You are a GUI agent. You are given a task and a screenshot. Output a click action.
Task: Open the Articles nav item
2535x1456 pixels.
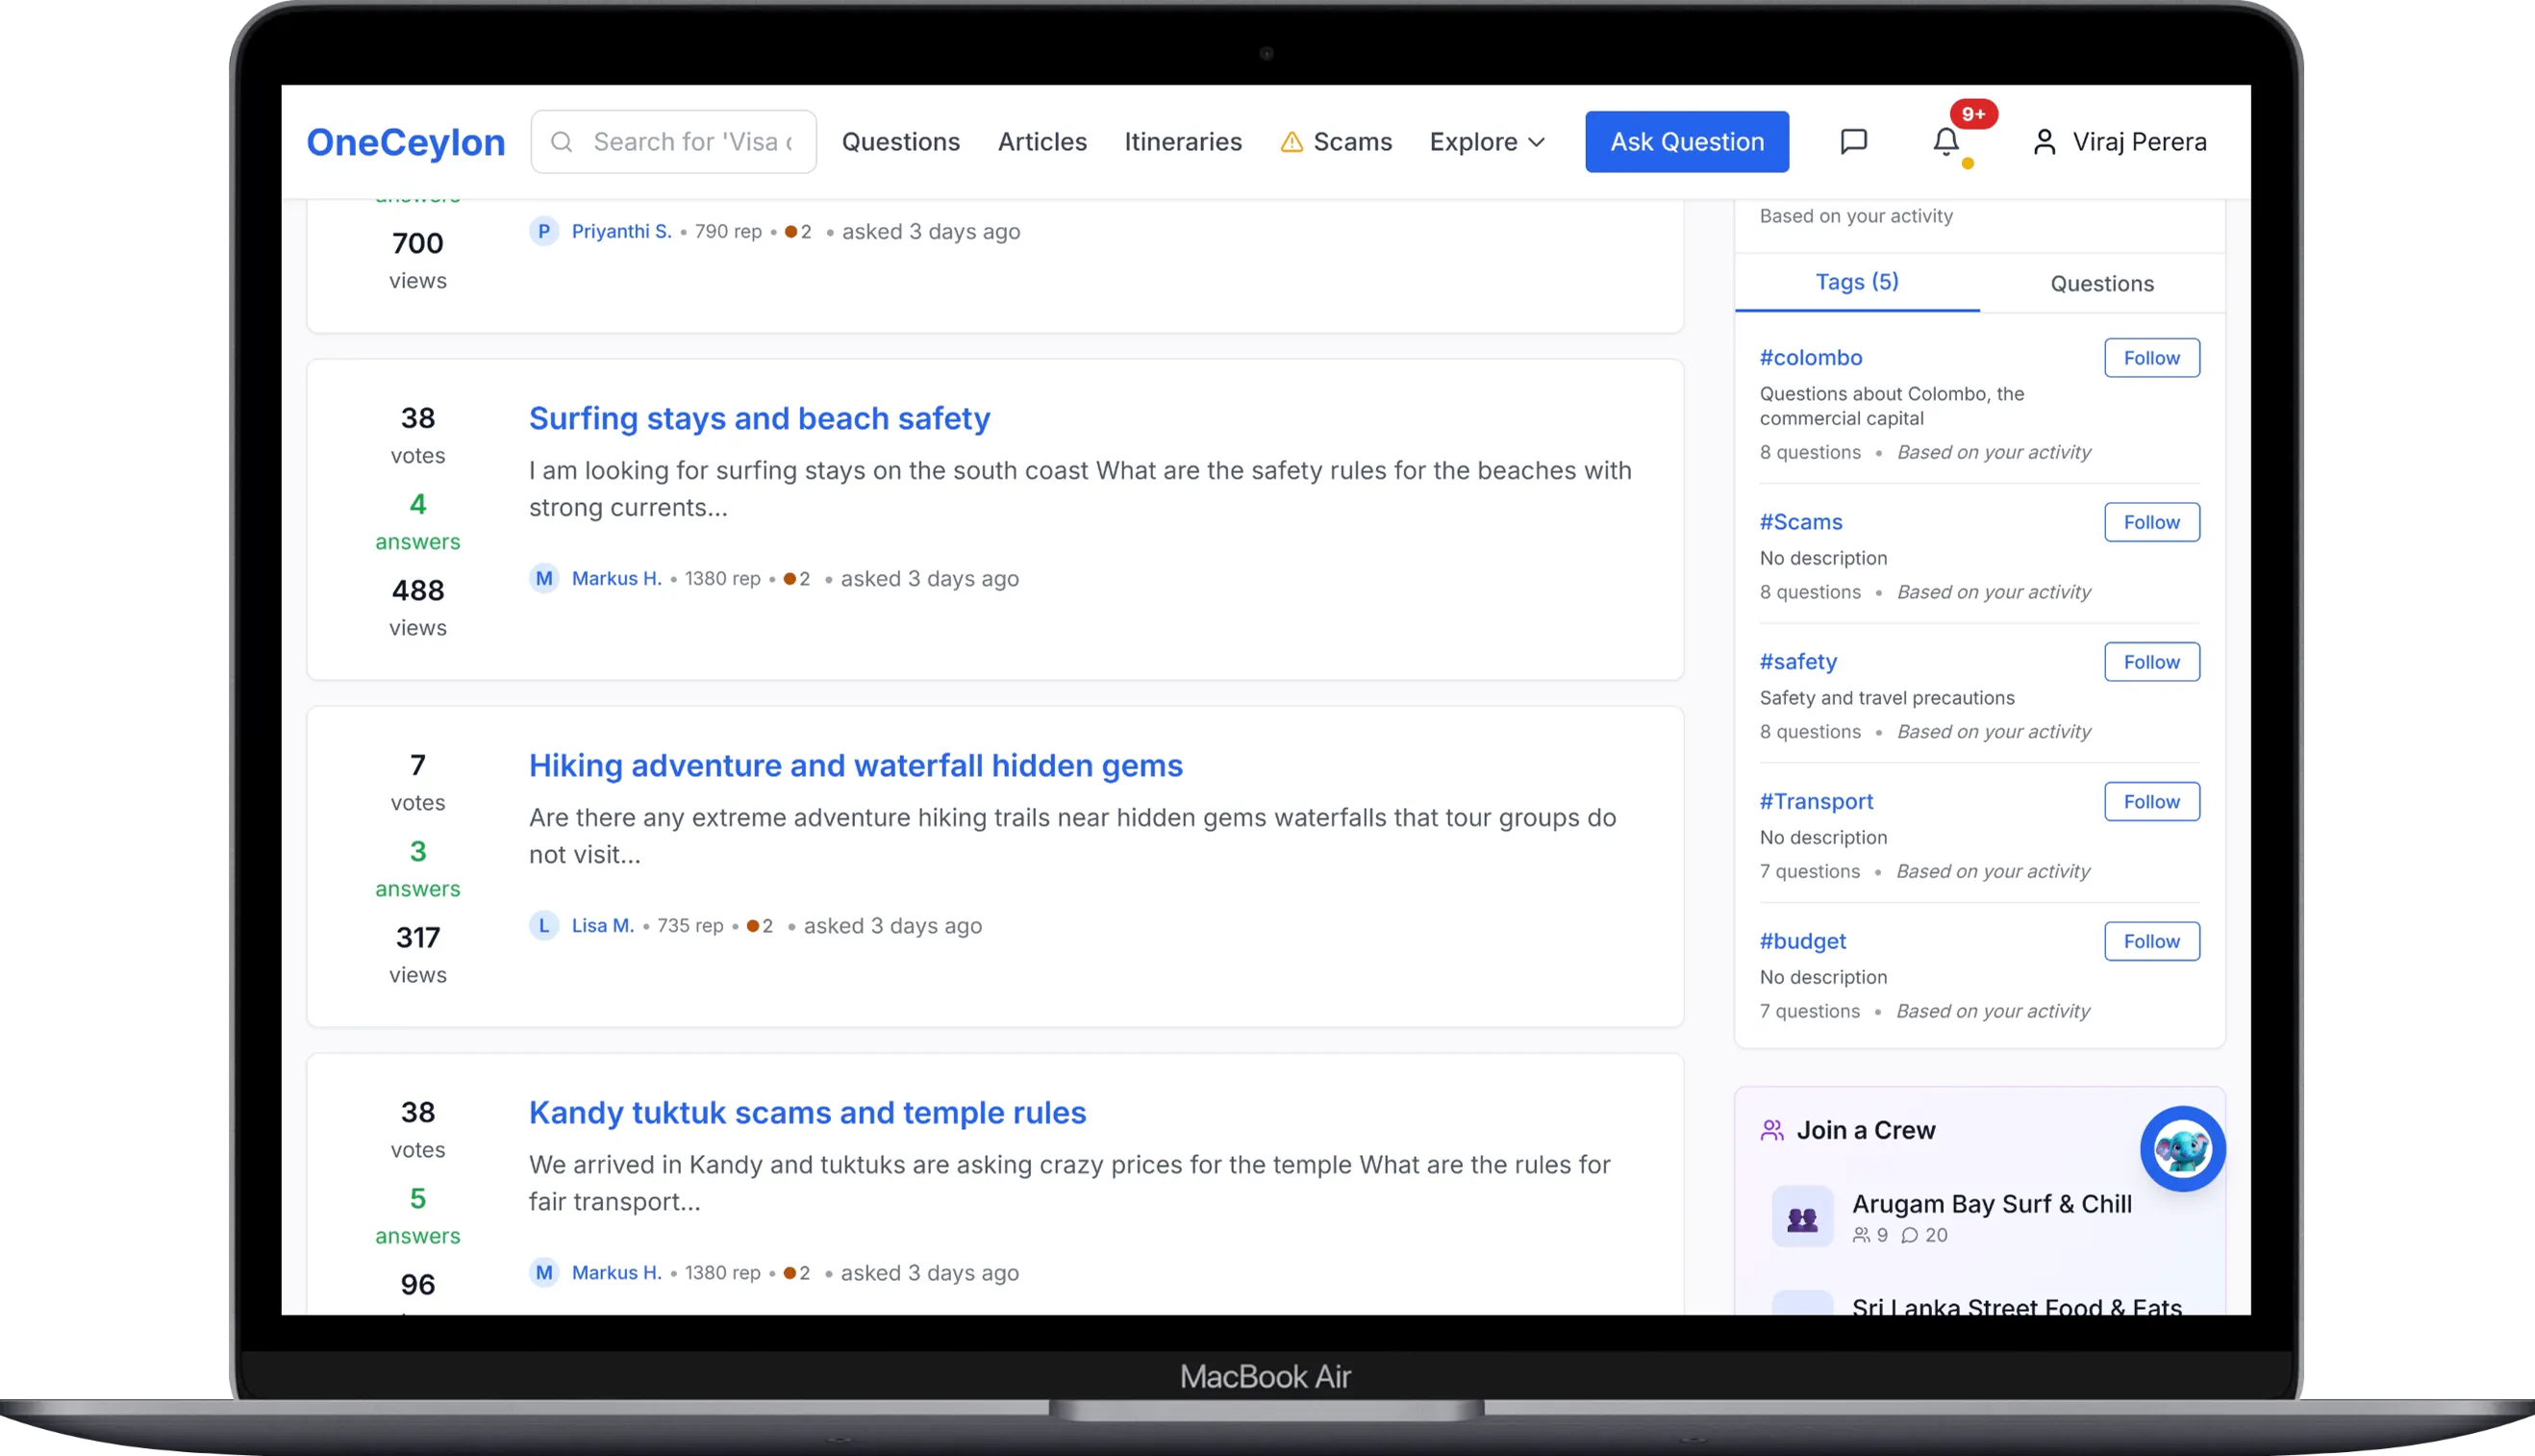(1042, 142)
